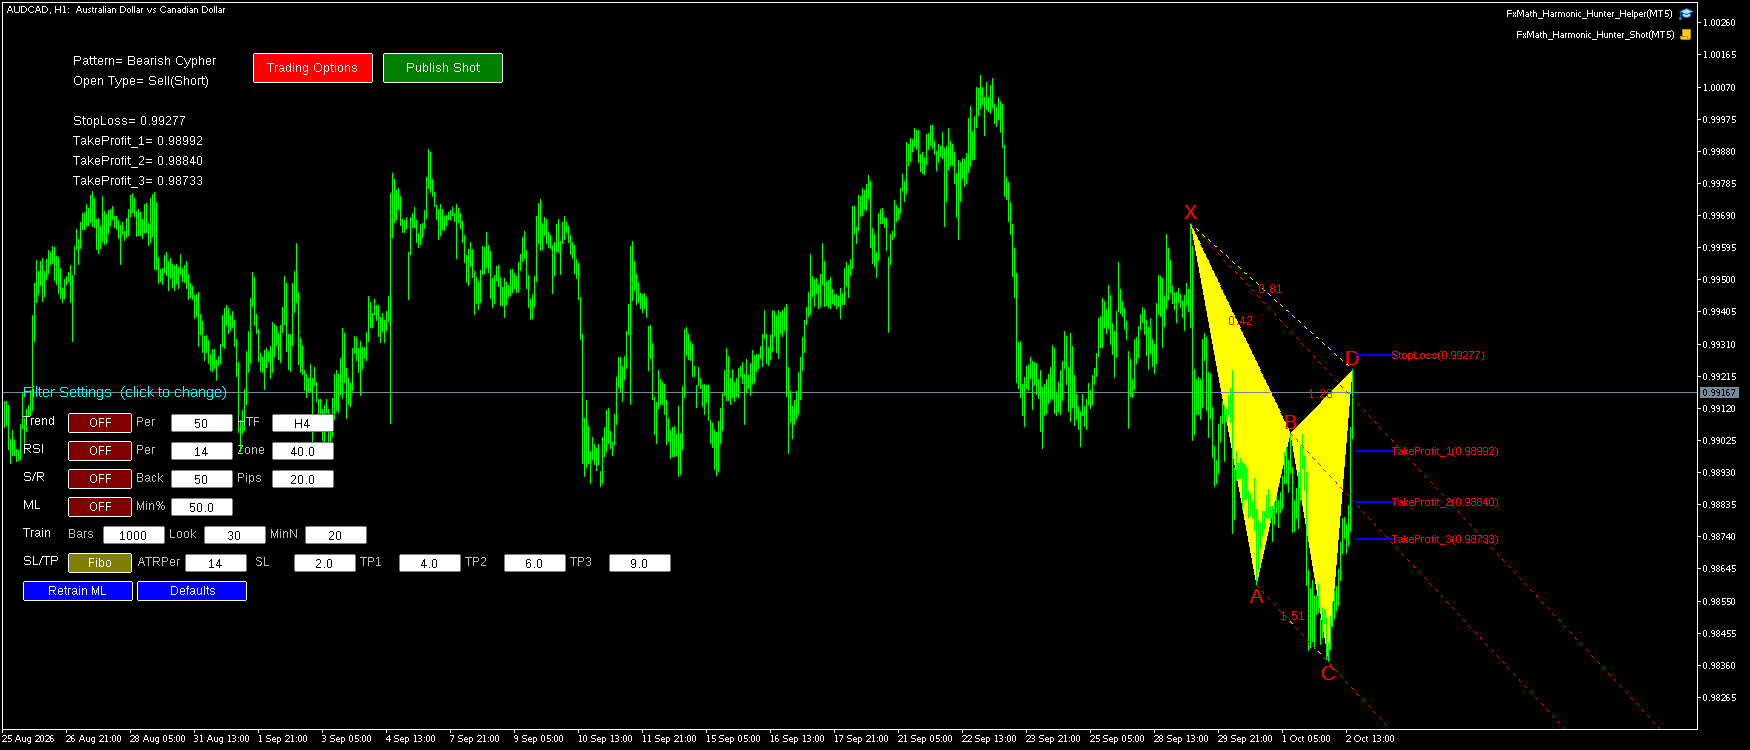
Task: Switch the SL/TP mode Fibo button
Action: point(100,563)
